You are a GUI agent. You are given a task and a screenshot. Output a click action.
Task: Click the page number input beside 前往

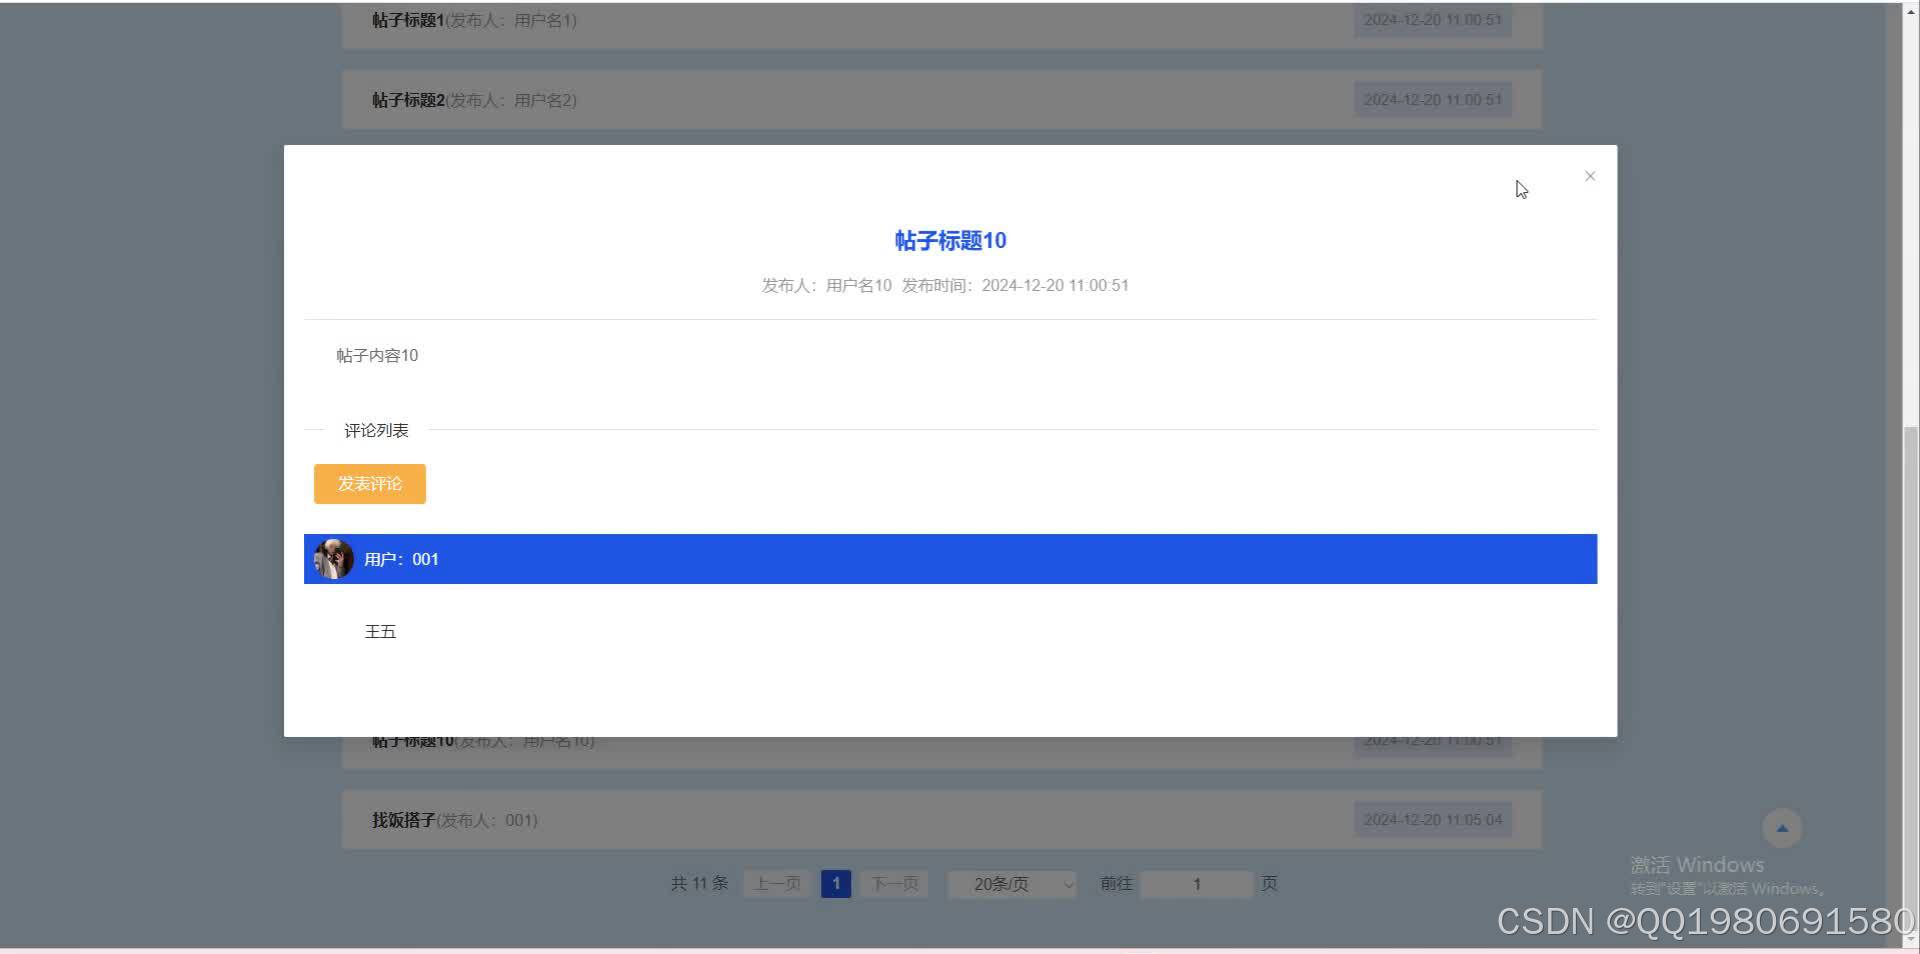point(1196,884)
